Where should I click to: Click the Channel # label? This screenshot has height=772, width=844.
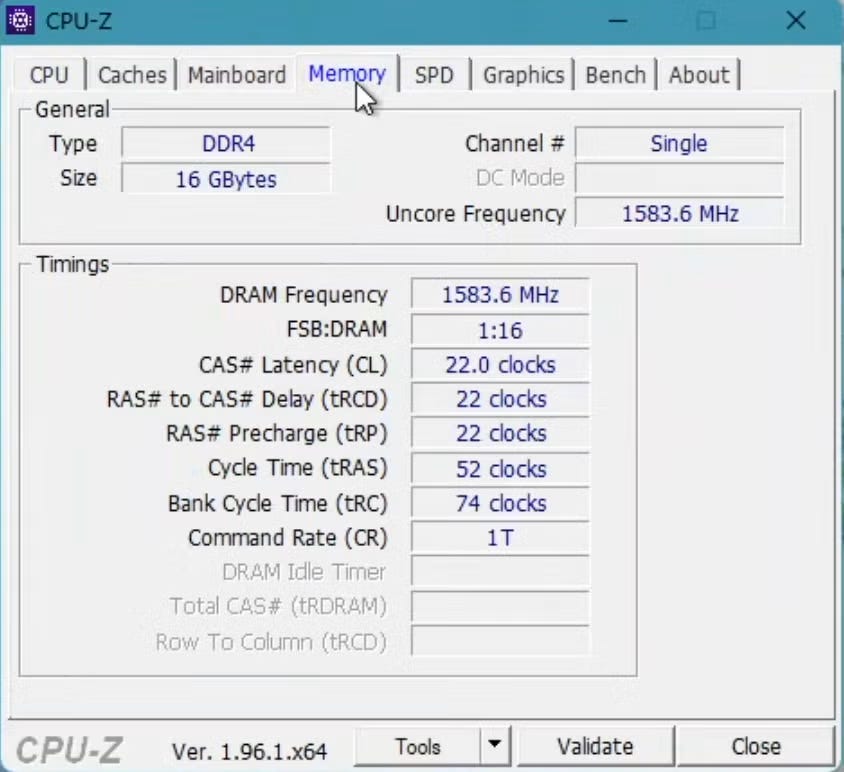click(515, 144)
